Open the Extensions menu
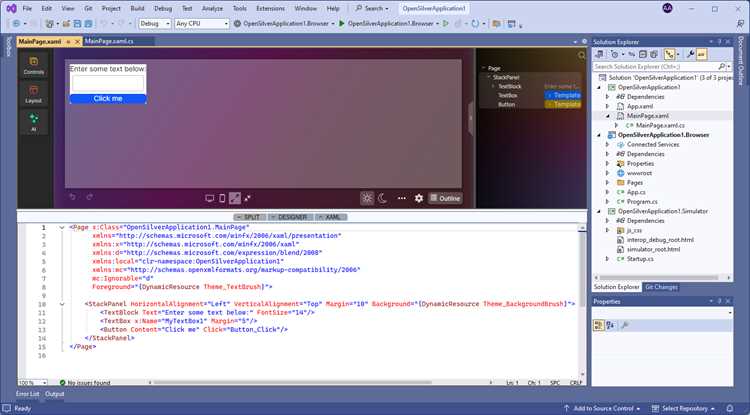The width and height of the screenshot is (750, 415). click(x=270, y=9)
